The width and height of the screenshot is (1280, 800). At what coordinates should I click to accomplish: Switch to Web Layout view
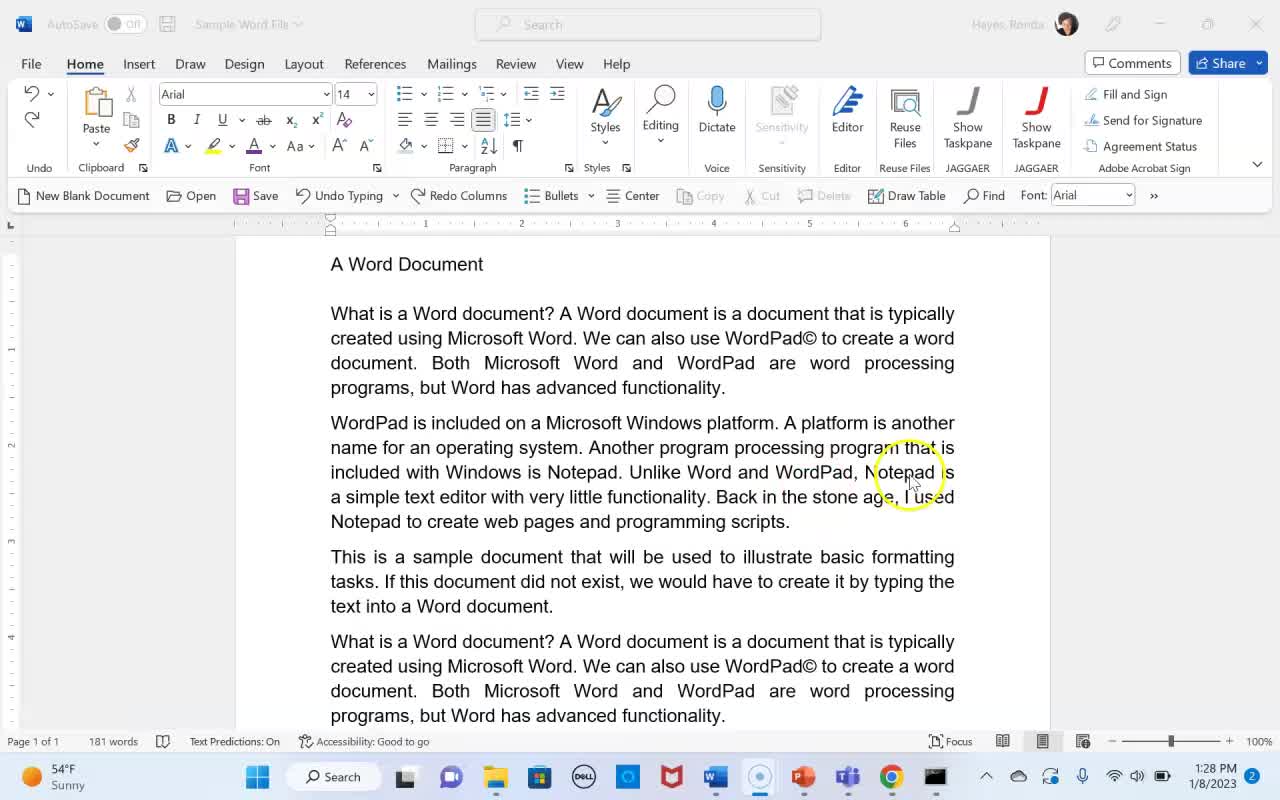click(x=1083, y=741)
